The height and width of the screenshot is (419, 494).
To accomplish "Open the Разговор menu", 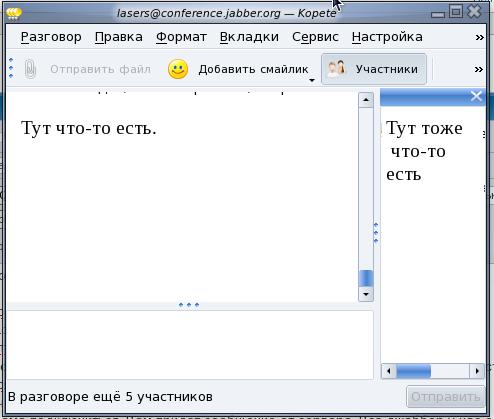I will (x=51, y=37).
